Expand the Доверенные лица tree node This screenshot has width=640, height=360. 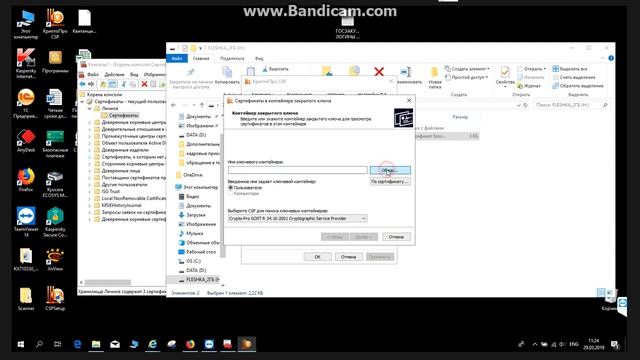point(89,171)
